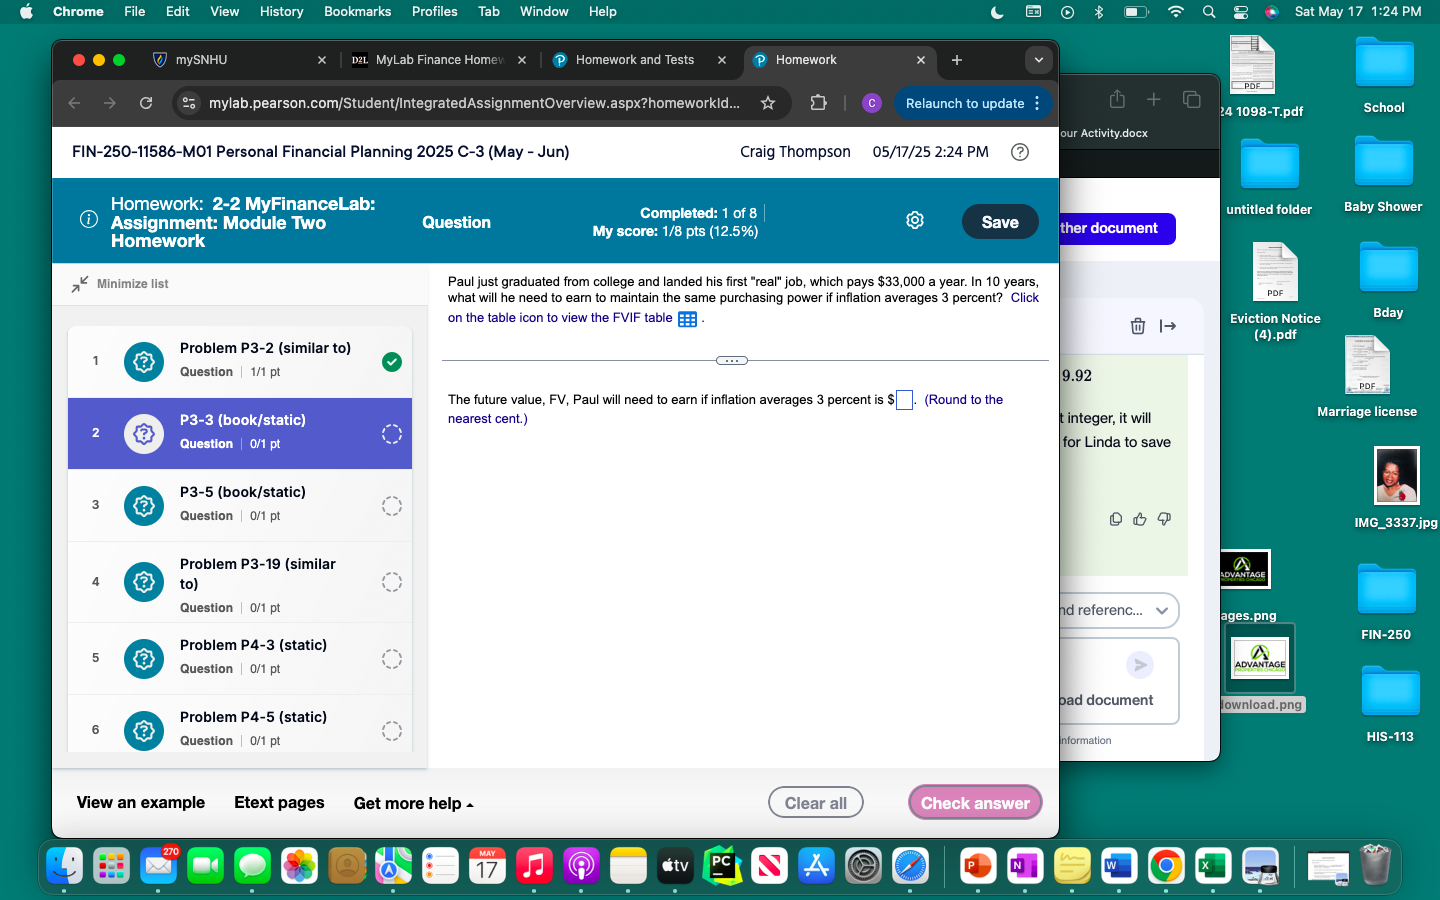Bookmark this page using the address bar star
The width and height of the screenshot is (1440, 900).
(767, 102)
